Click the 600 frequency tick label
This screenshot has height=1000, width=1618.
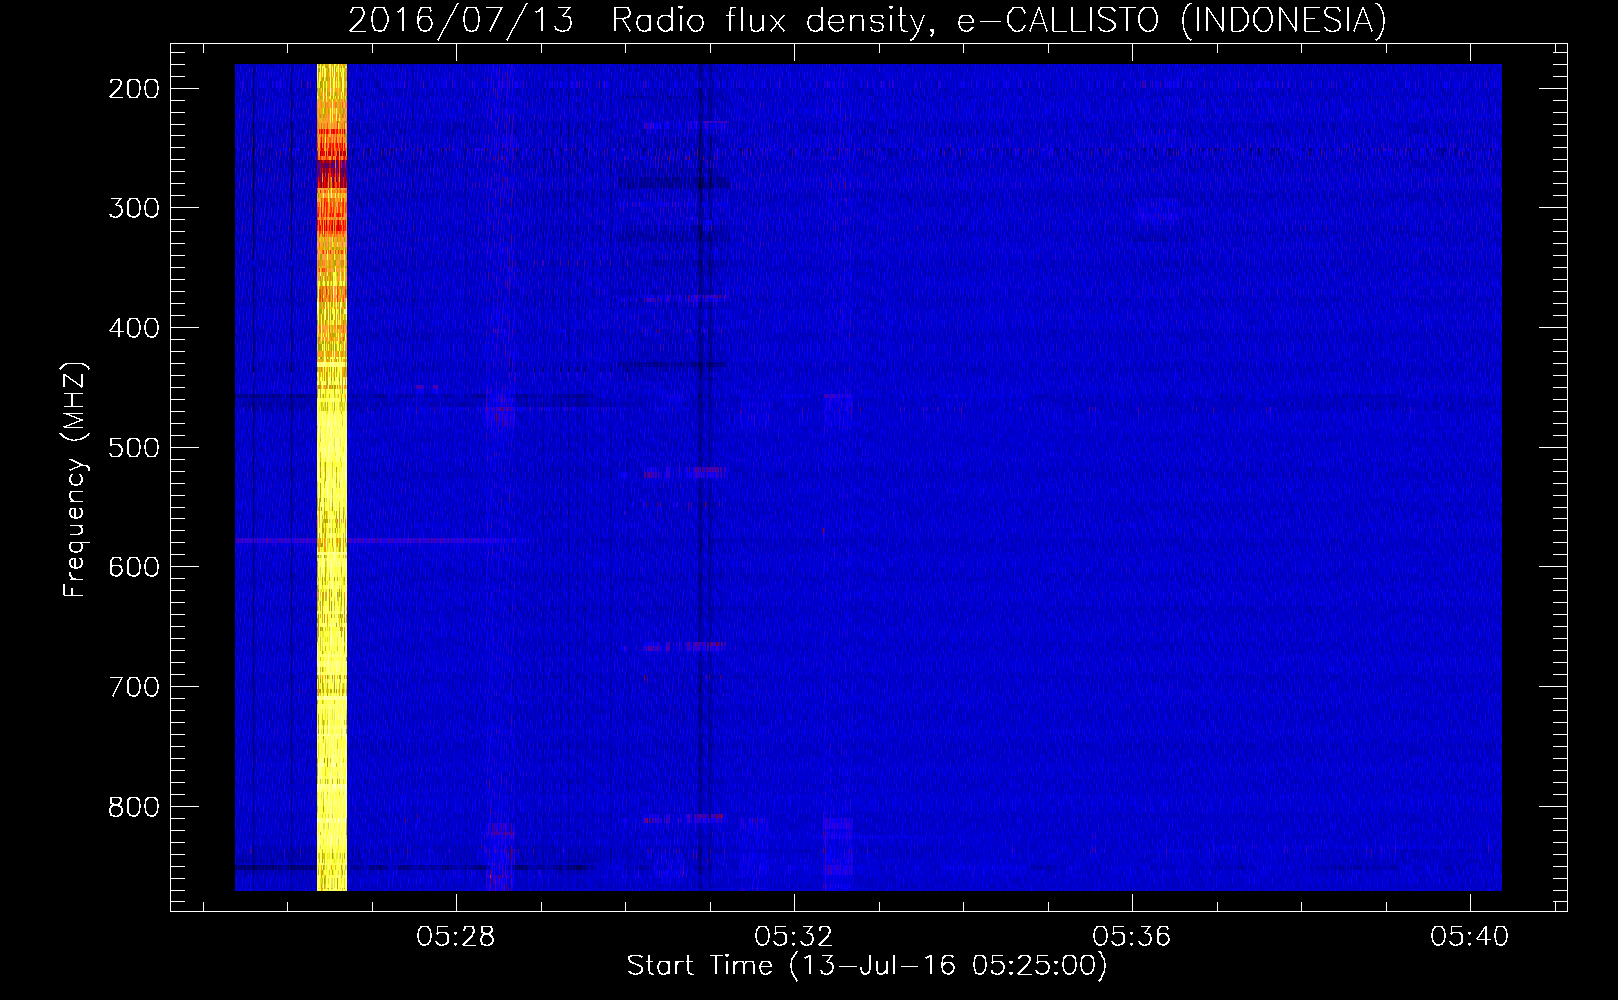coord(134,567)
